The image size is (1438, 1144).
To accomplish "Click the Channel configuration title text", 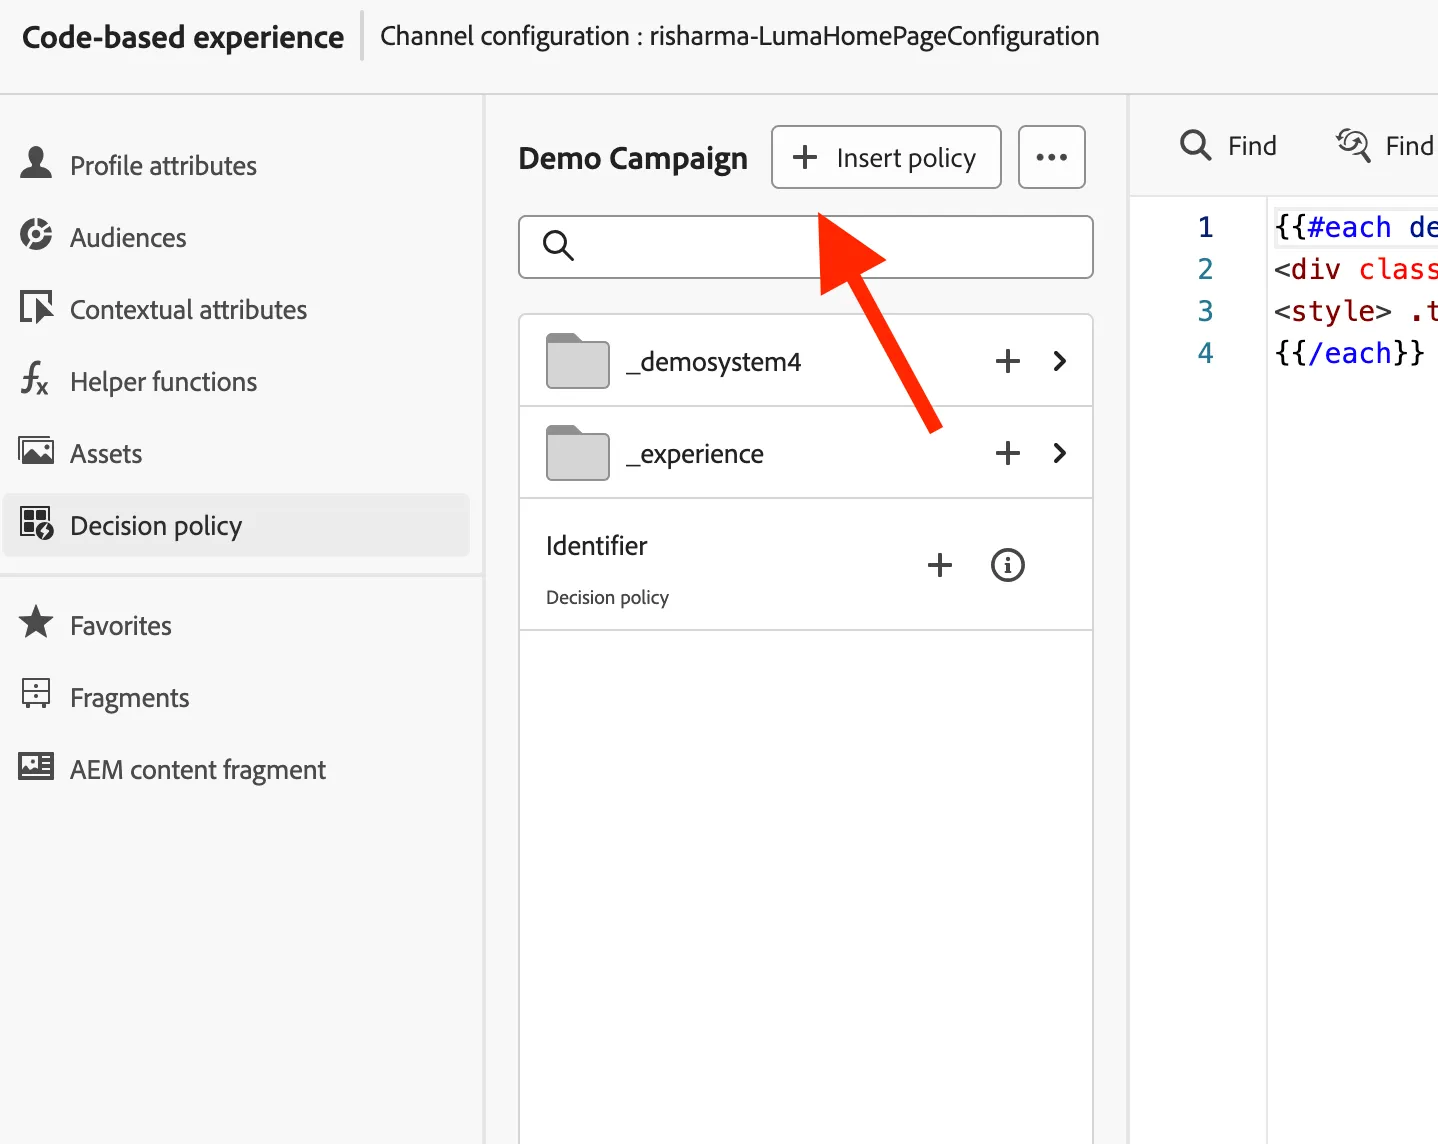I will tap(740, 36).
